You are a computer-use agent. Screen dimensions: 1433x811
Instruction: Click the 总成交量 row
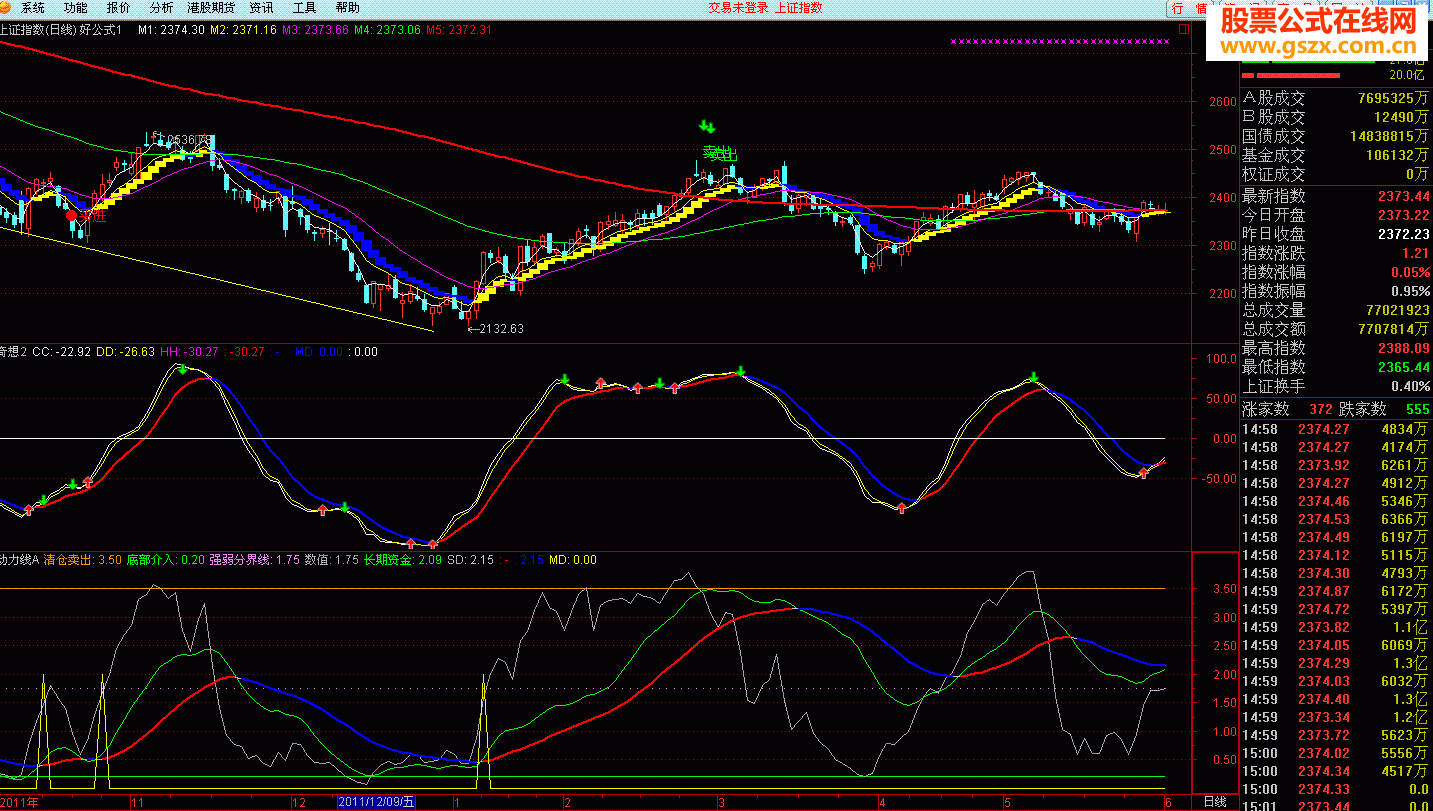point(1336,310)
